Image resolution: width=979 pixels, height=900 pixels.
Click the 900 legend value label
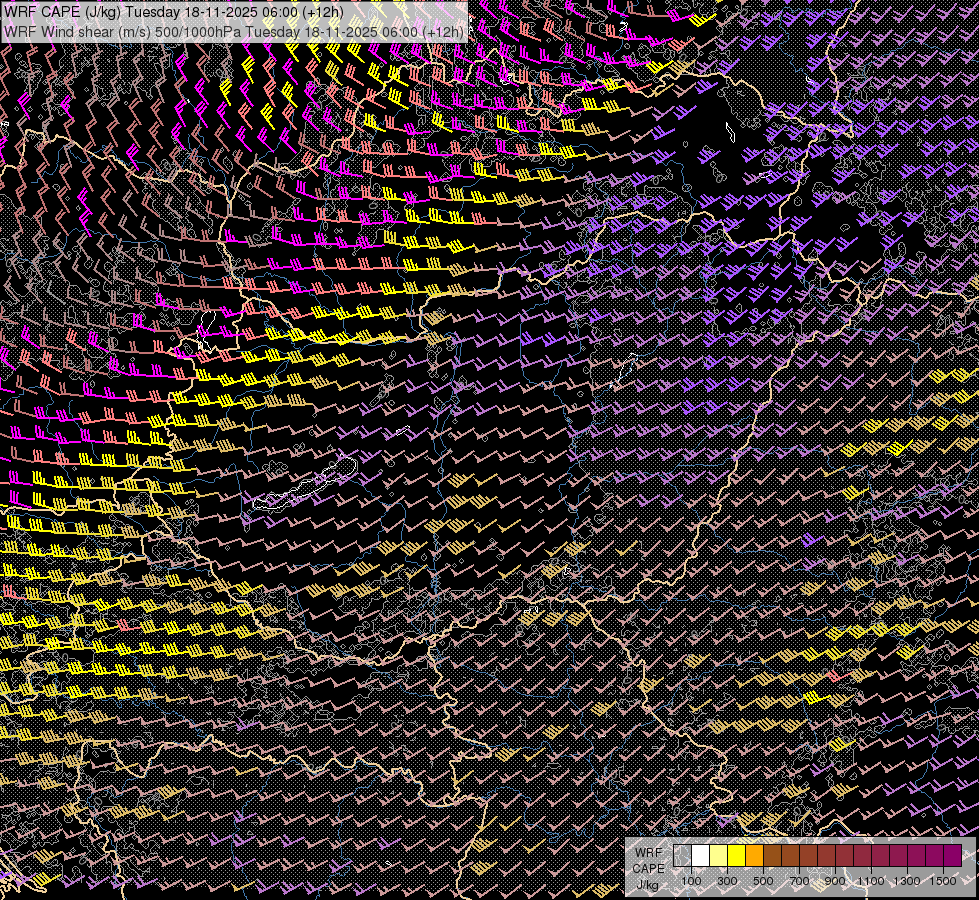(x=835, y=881)
